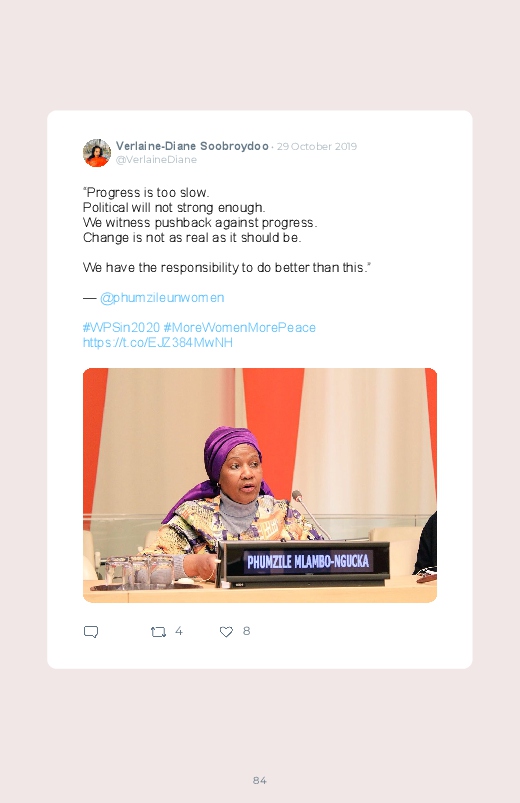The image size is (520, 803).
Task: Click the tweet text "Progress is too slow"
Action: (x=145, y=193)
